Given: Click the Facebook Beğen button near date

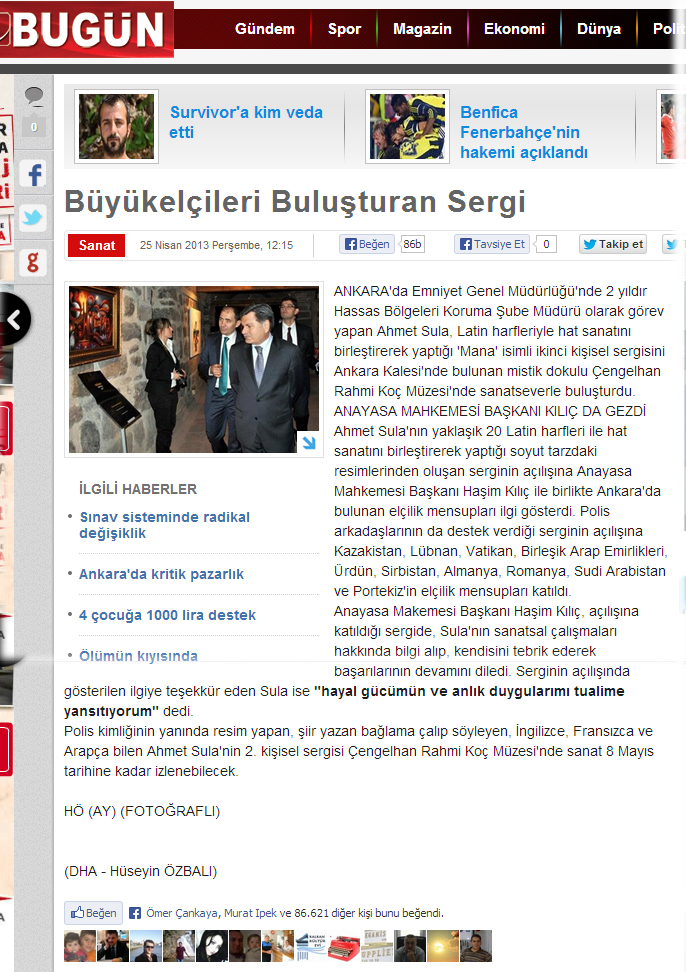Looking at the screenshot, I should point(367,244).
